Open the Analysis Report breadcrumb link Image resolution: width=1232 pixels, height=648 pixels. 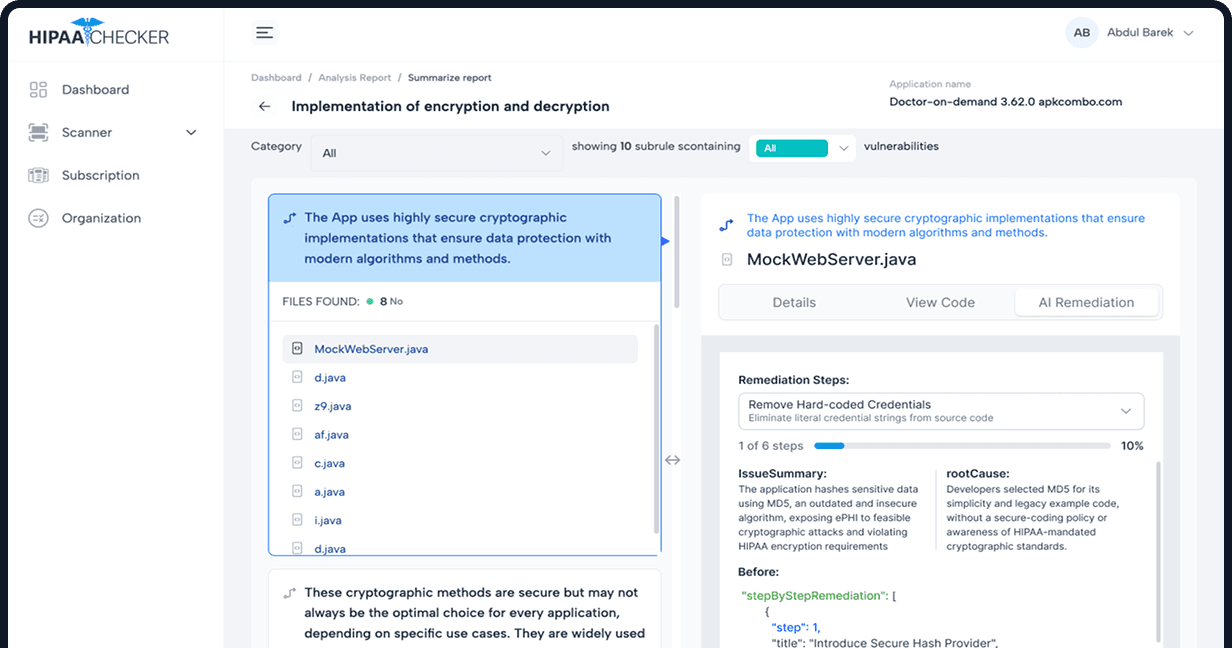tap(354, 77)
